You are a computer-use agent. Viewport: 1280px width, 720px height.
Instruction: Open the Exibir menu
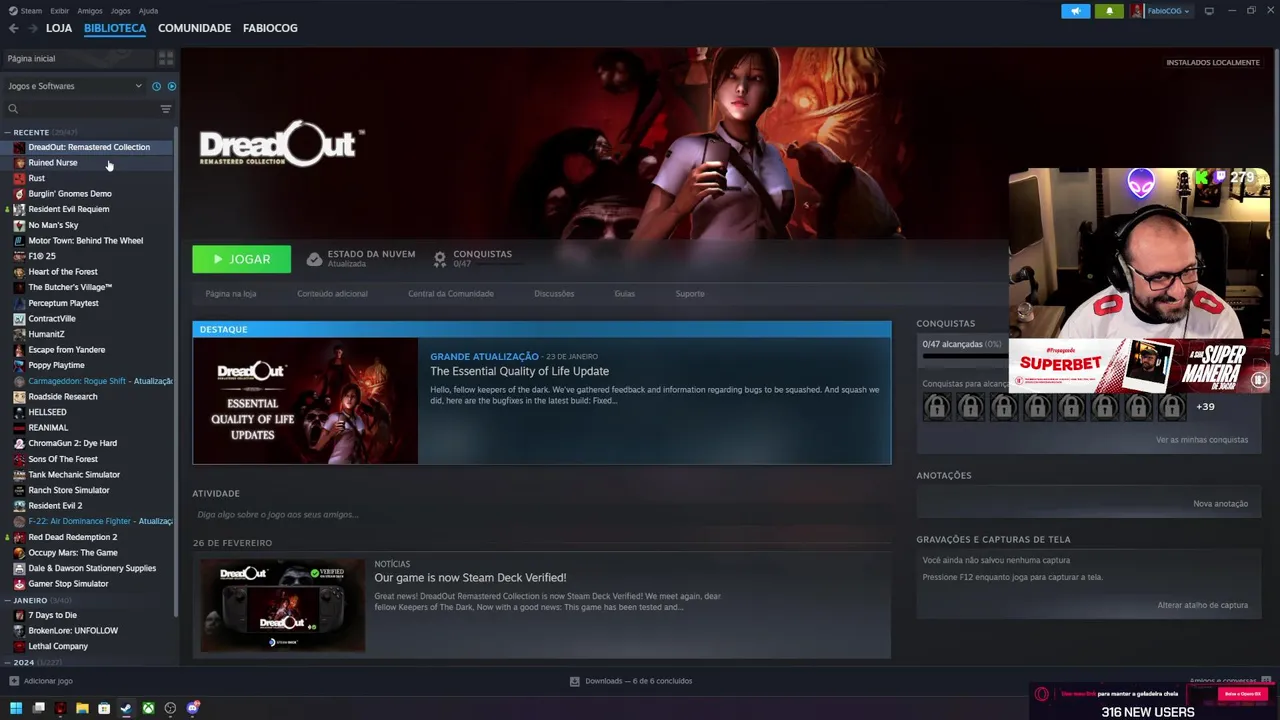click(60, 11)
